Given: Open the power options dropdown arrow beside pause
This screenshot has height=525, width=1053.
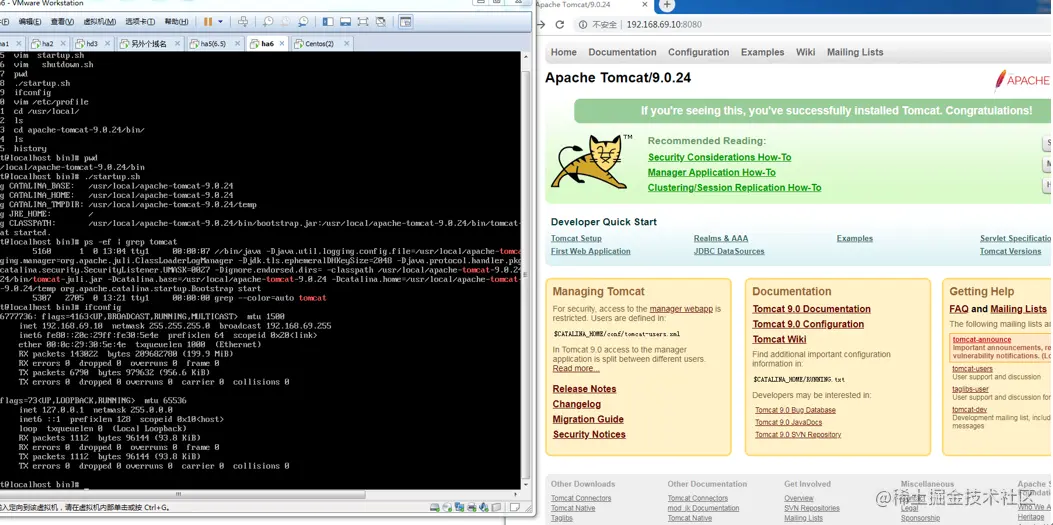Looking at the screenshot, I should (220, 21).
